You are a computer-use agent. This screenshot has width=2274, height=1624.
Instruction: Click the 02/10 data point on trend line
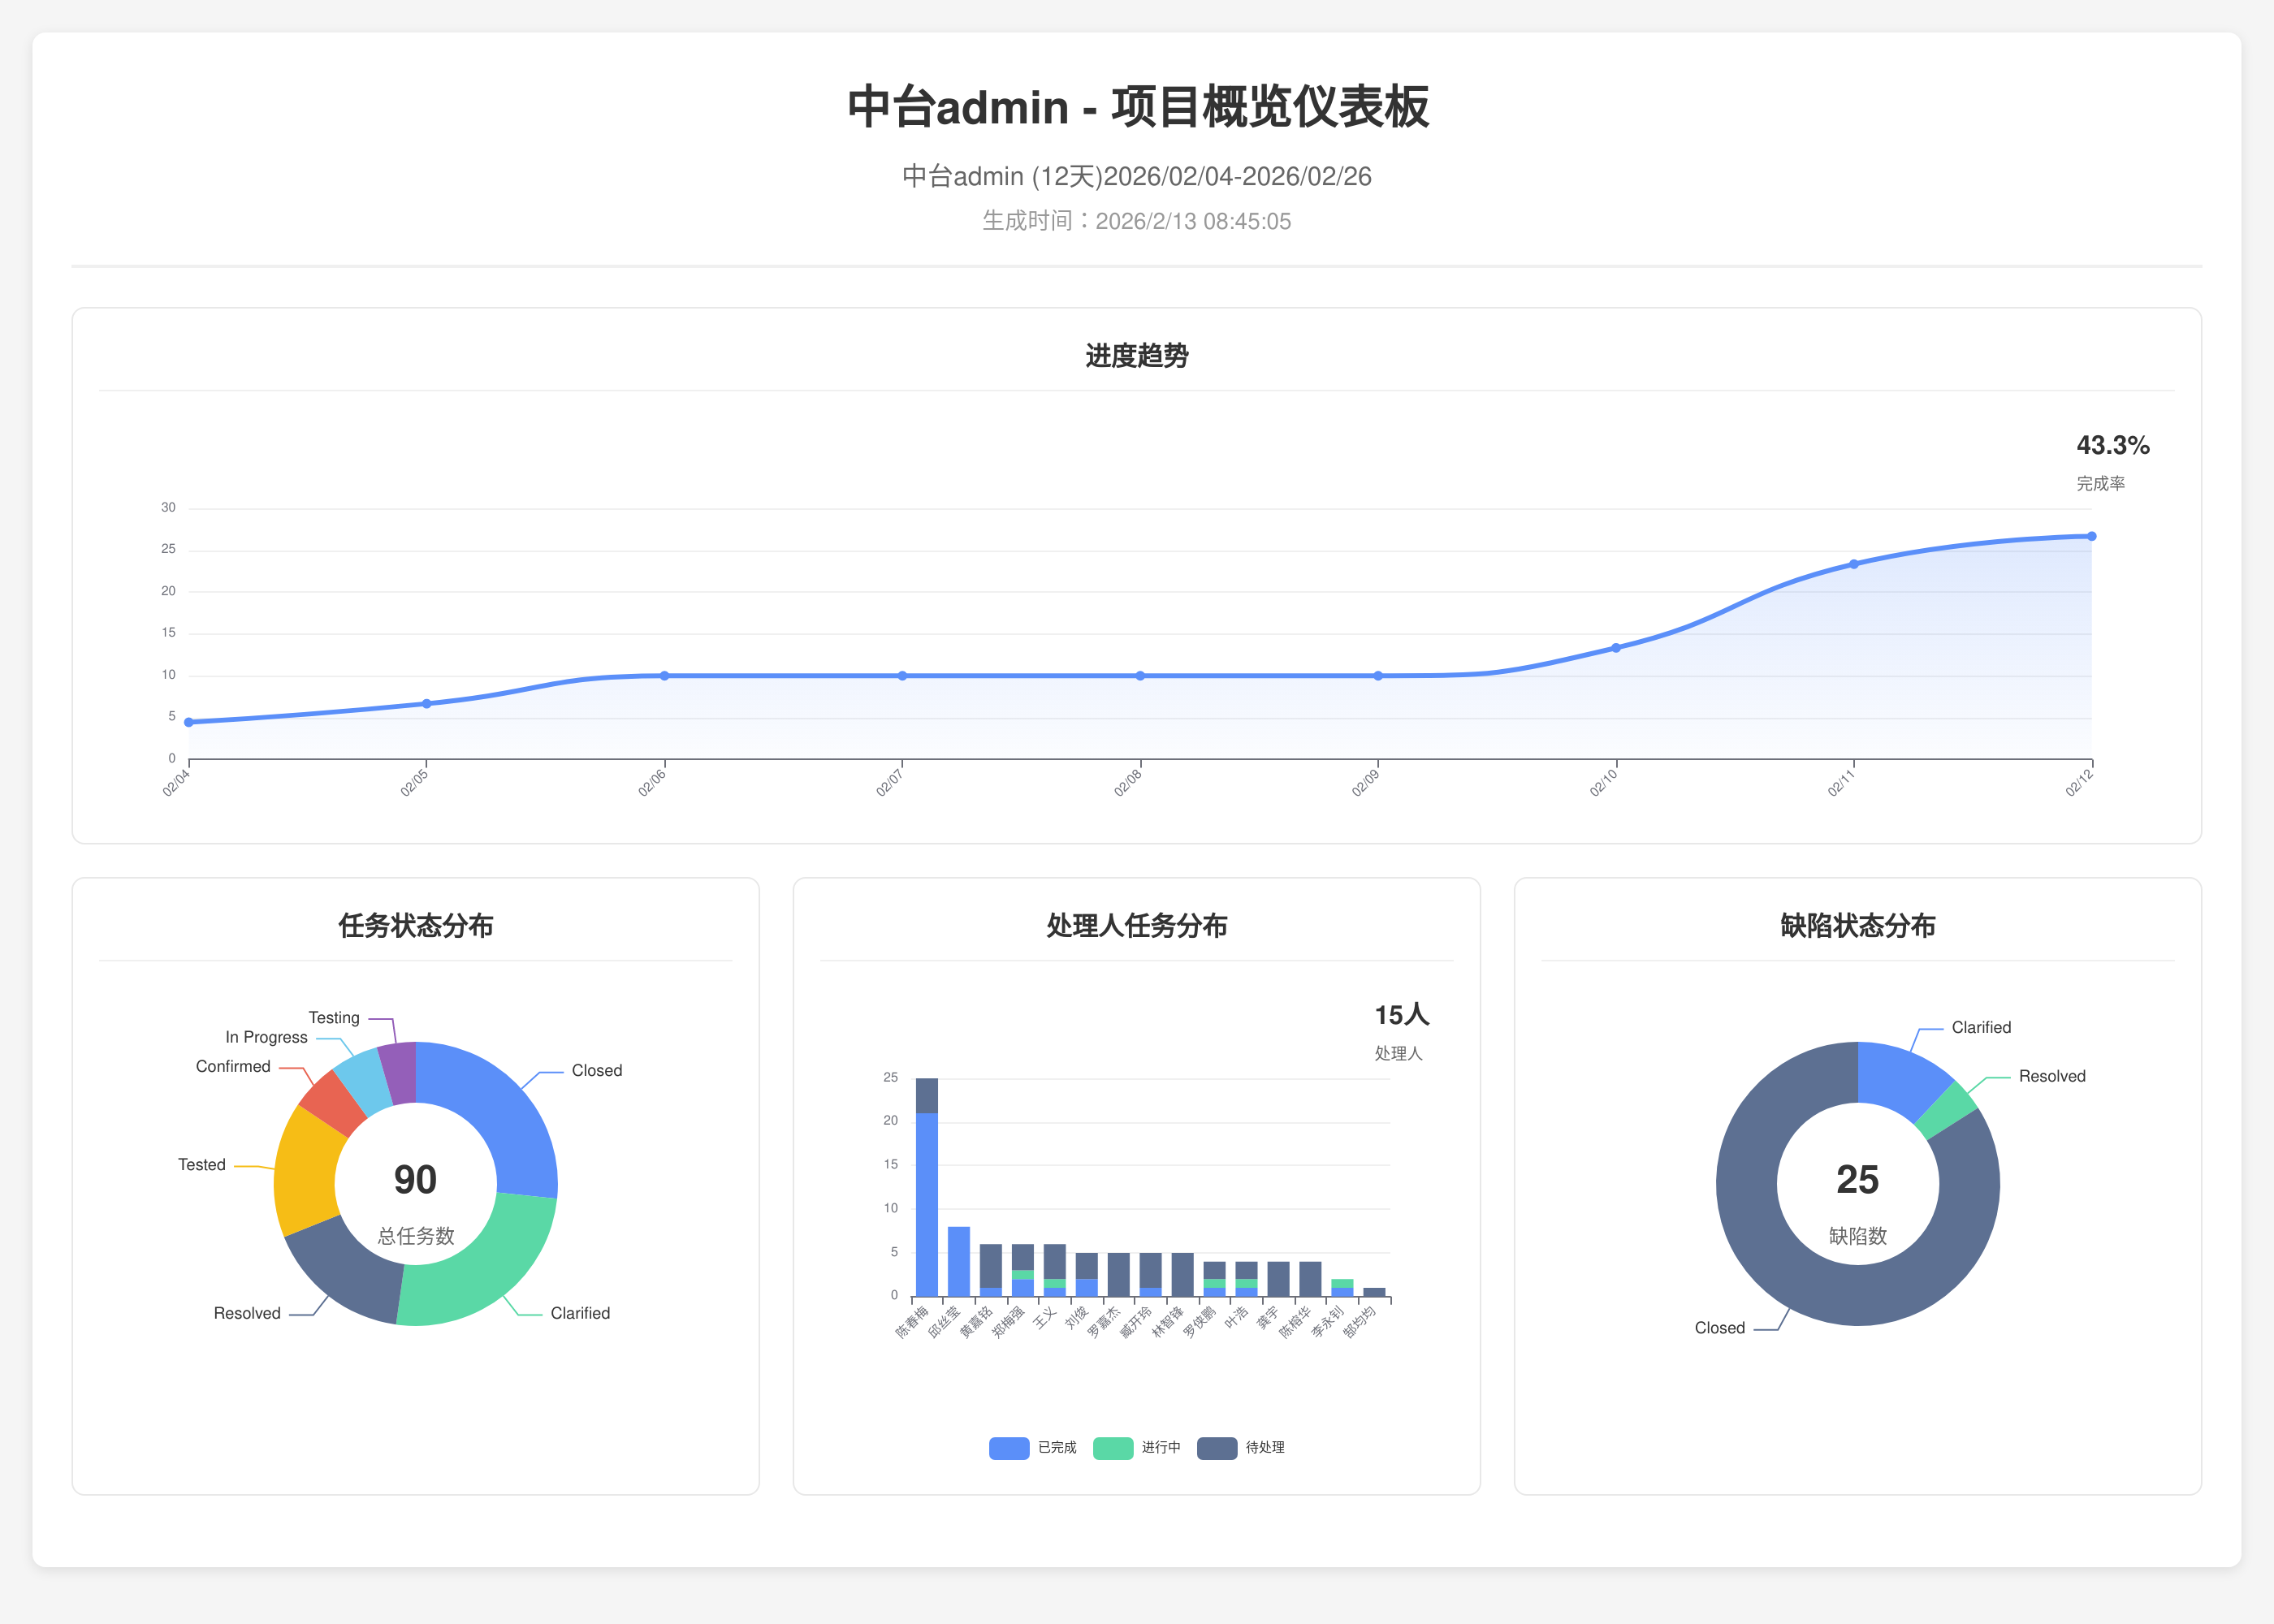(1616, 648)
